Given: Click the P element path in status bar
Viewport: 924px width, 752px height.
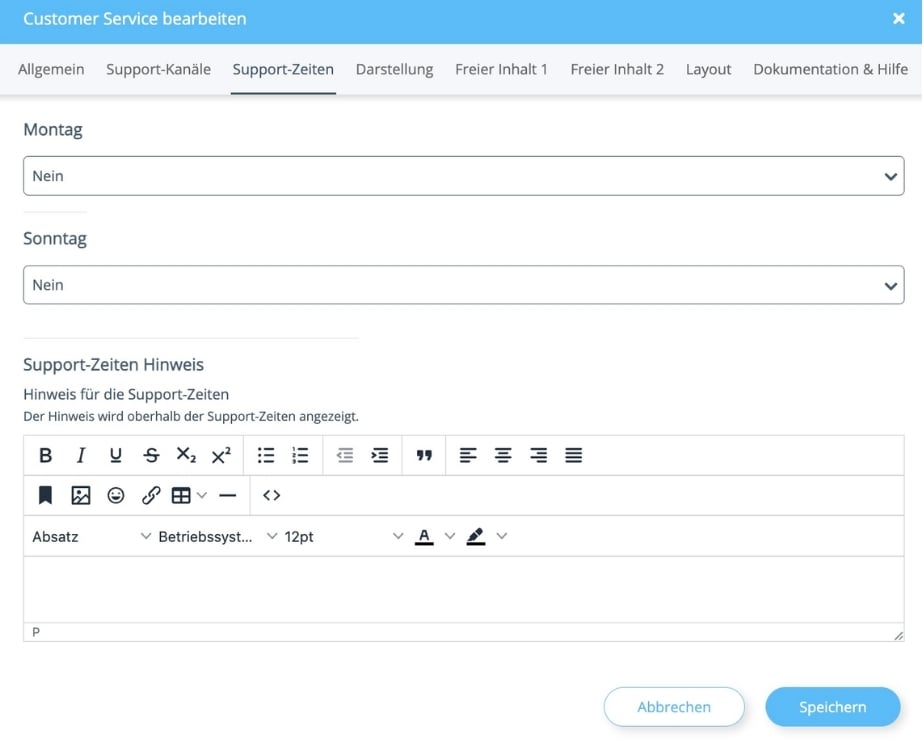Looking at the screenshot, I should 36,632.
